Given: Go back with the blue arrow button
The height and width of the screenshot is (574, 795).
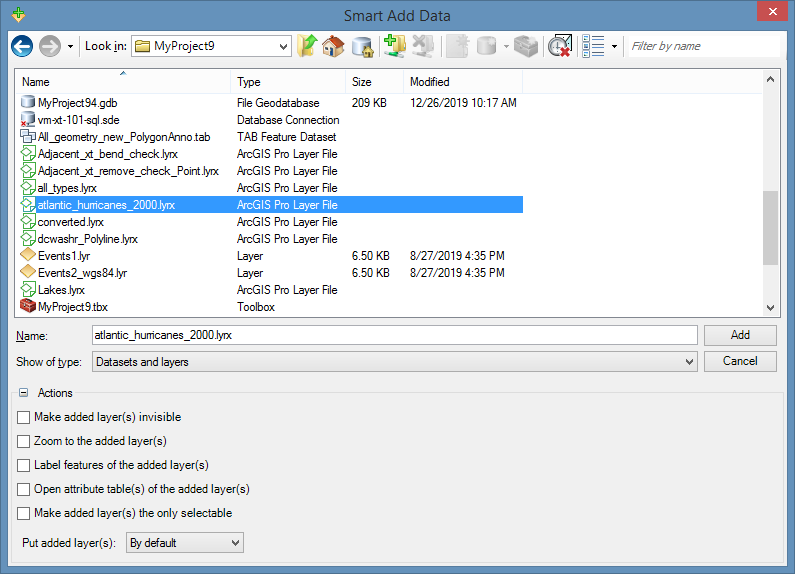Looking at the screenshot, I should 22,46.
